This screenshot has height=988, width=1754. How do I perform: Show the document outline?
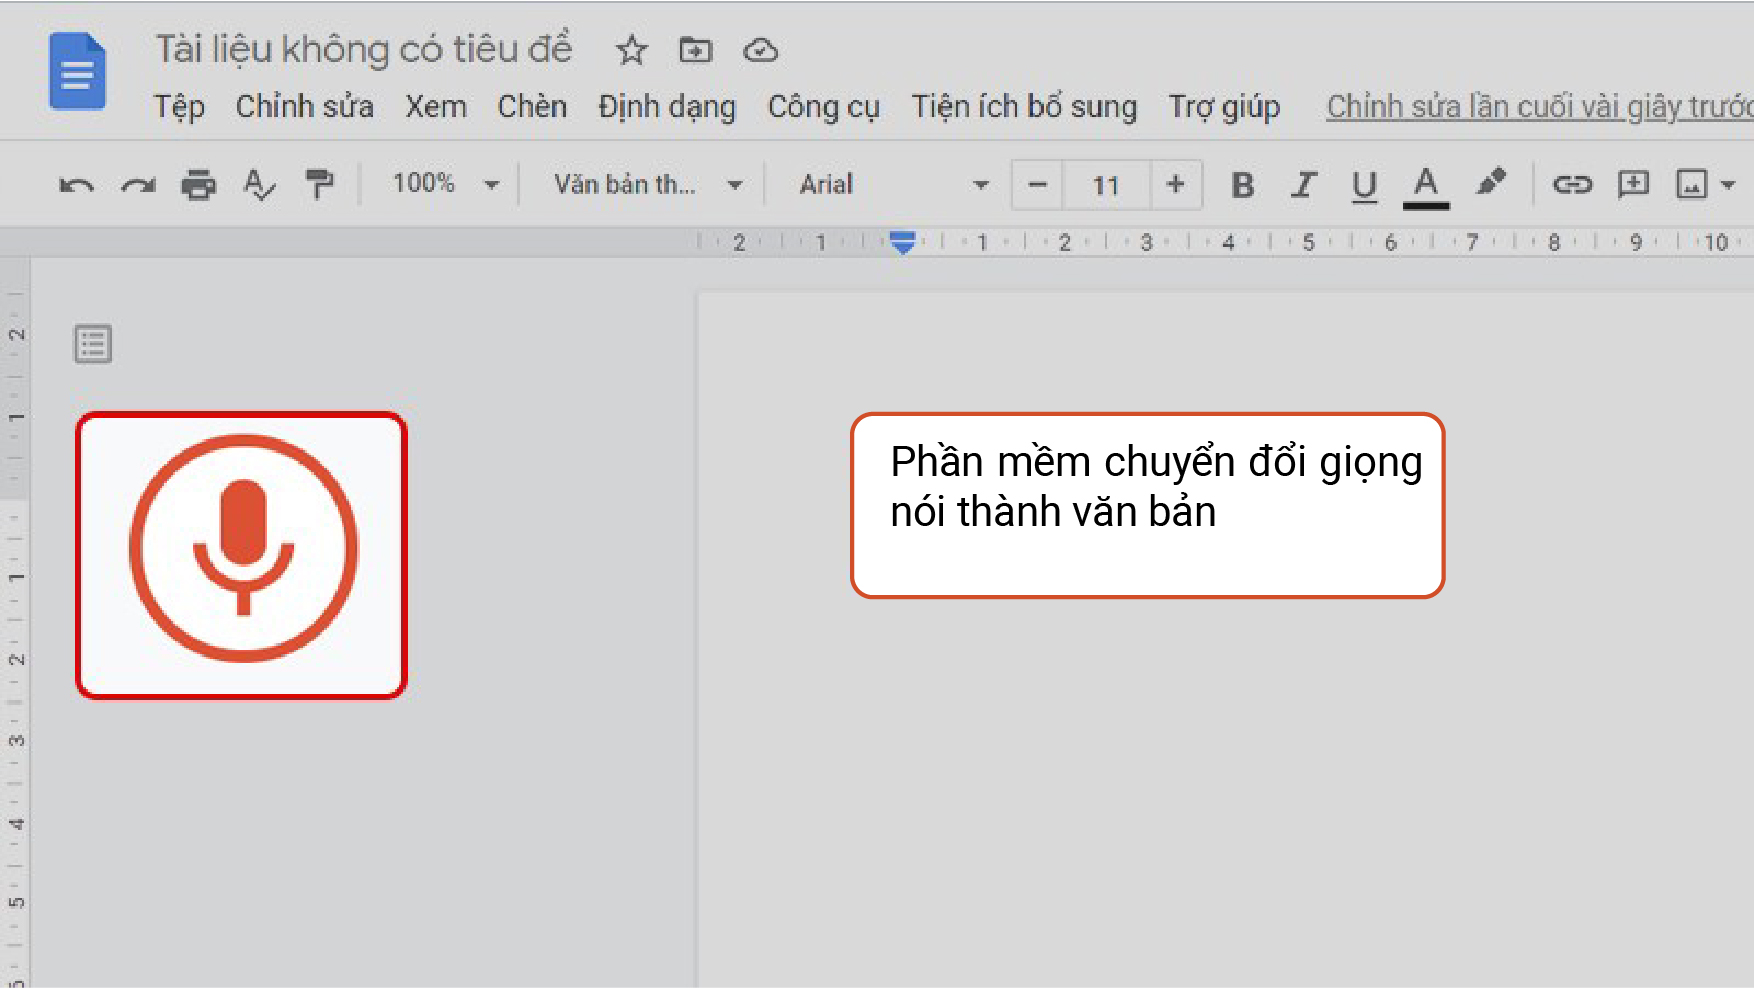tap(93, 344)
